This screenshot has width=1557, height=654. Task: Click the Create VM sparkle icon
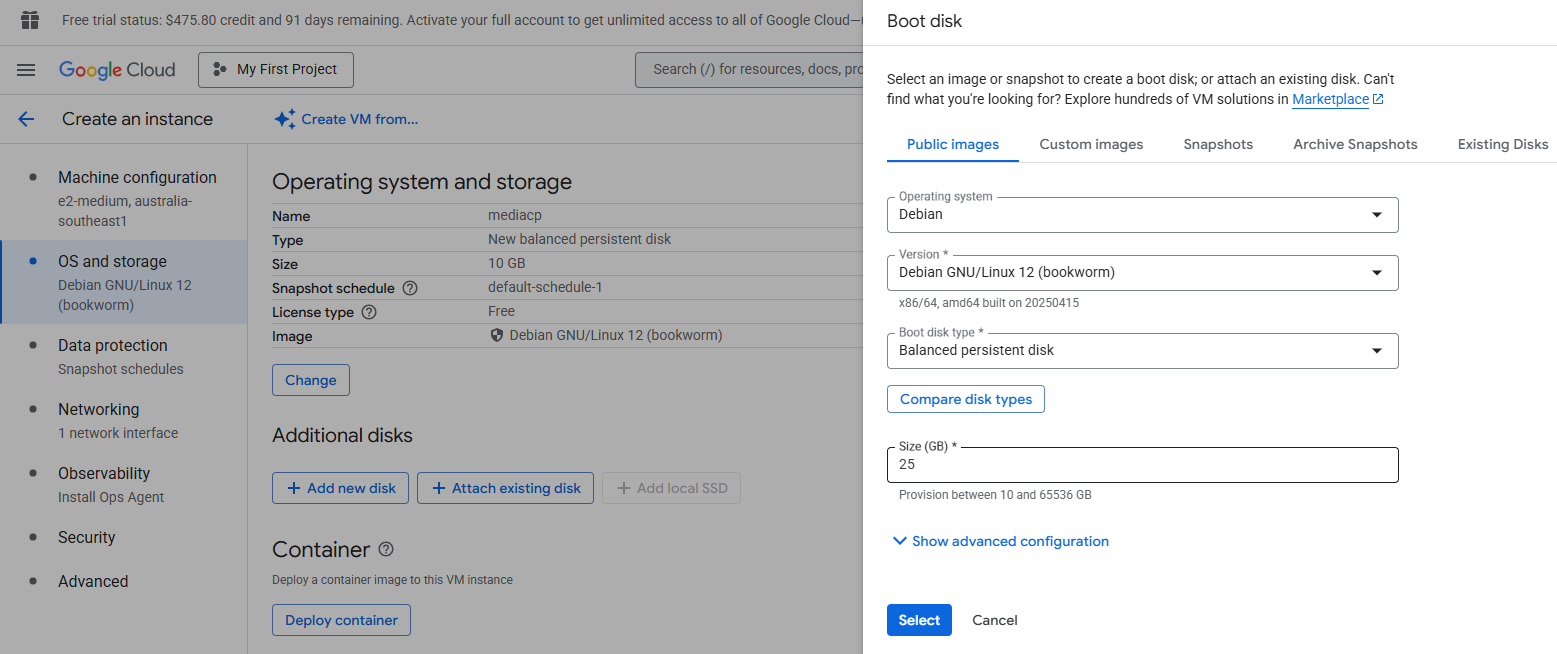285,119
